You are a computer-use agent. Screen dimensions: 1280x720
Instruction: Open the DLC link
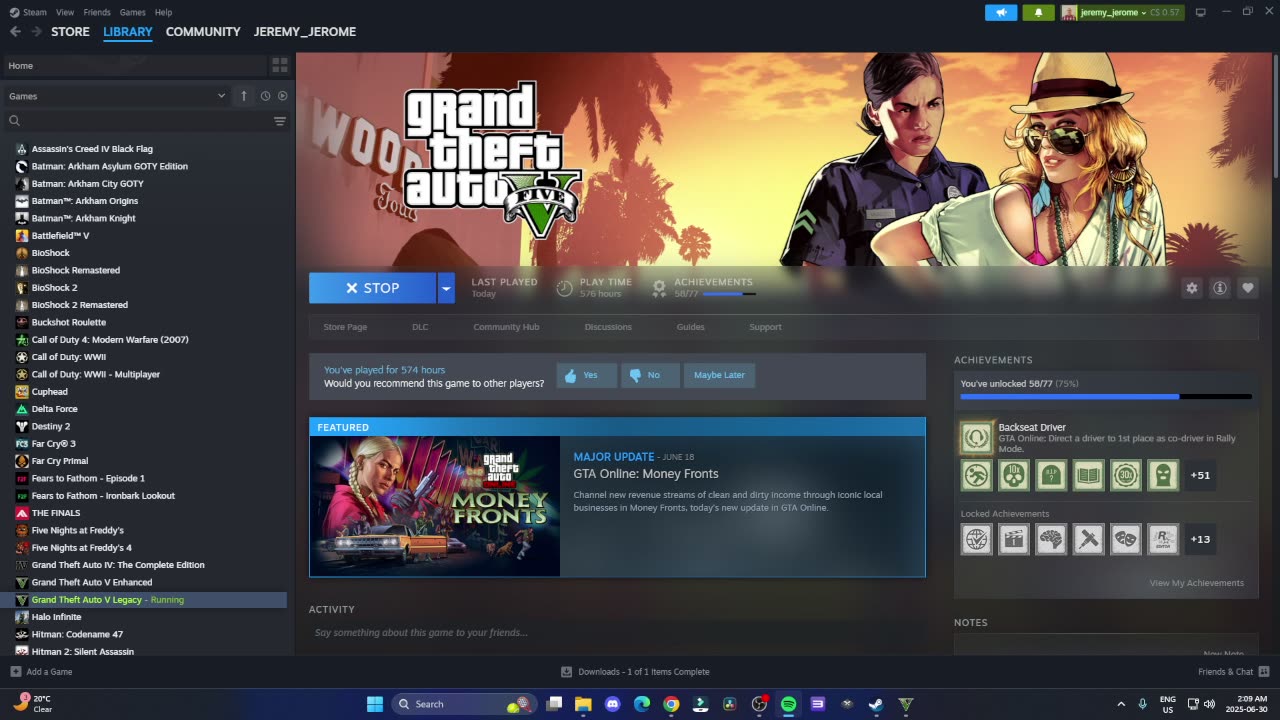point(420,327)
